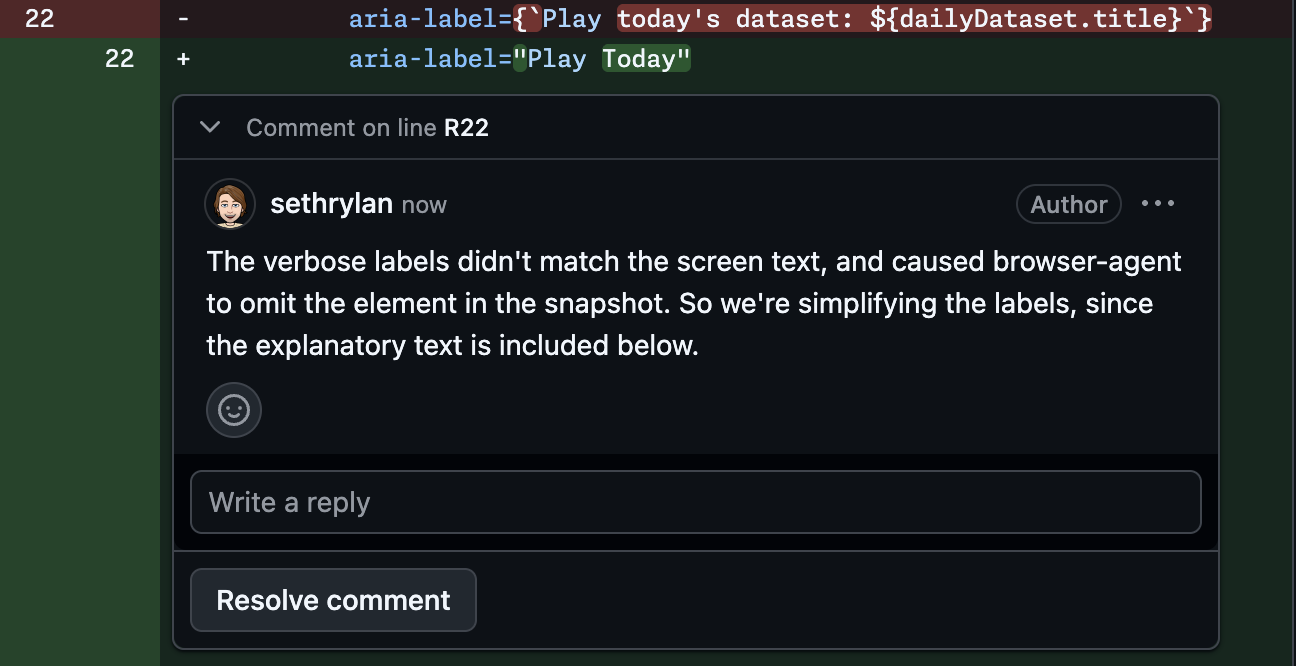
Task: Click the plus marker on added line 22
Action: click(x=182, y=58)
